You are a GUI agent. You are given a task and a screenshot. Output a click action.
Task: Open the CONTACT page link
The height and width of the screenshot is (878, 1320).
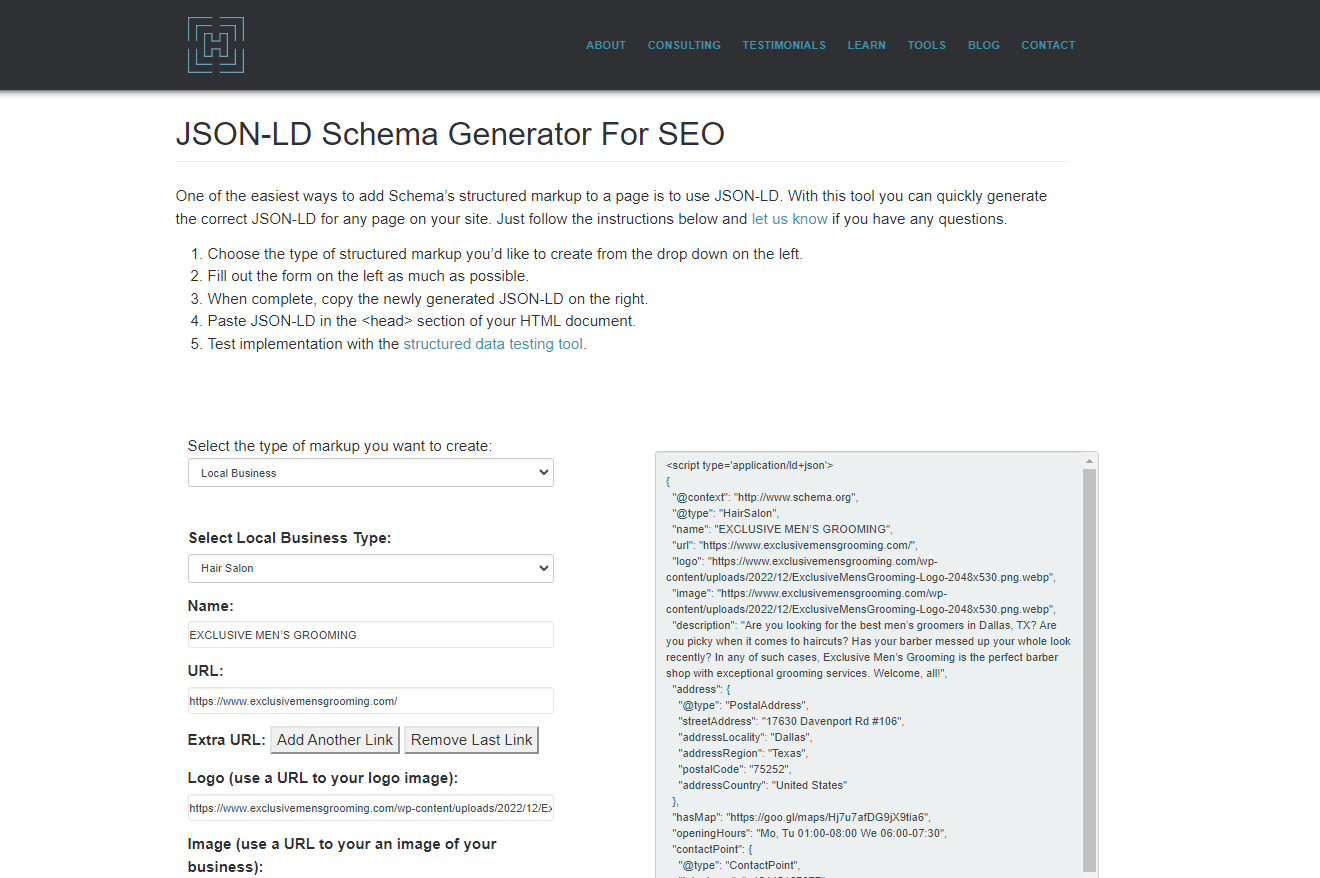(1048, 45)
